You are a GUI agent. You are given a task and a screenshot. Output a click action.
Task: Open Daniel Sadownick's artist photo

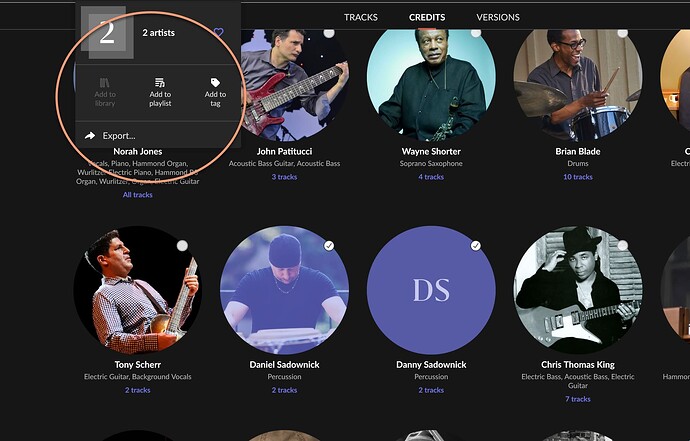(x=284, y=290)
